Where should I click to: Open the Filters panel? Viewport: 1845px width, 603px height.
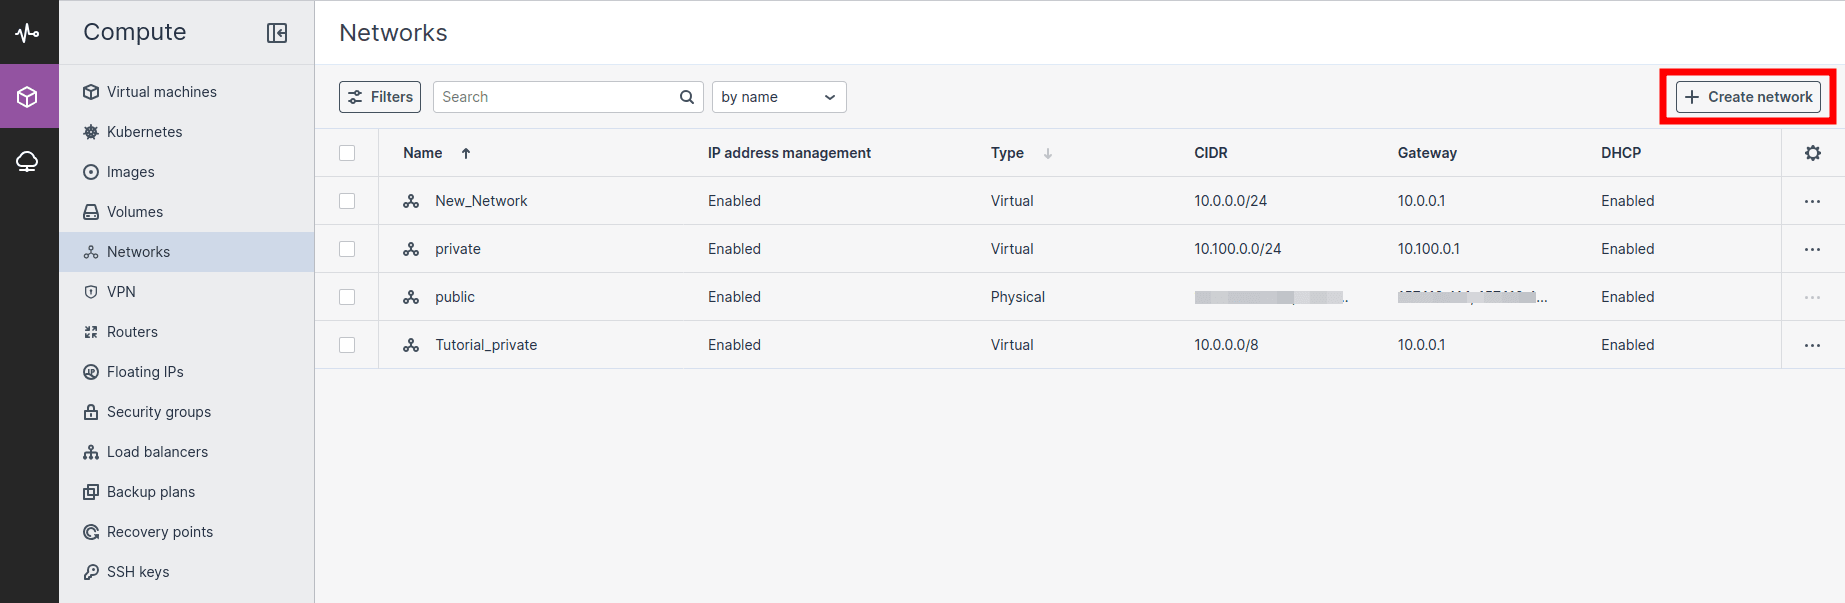click(x=380, y=97)
